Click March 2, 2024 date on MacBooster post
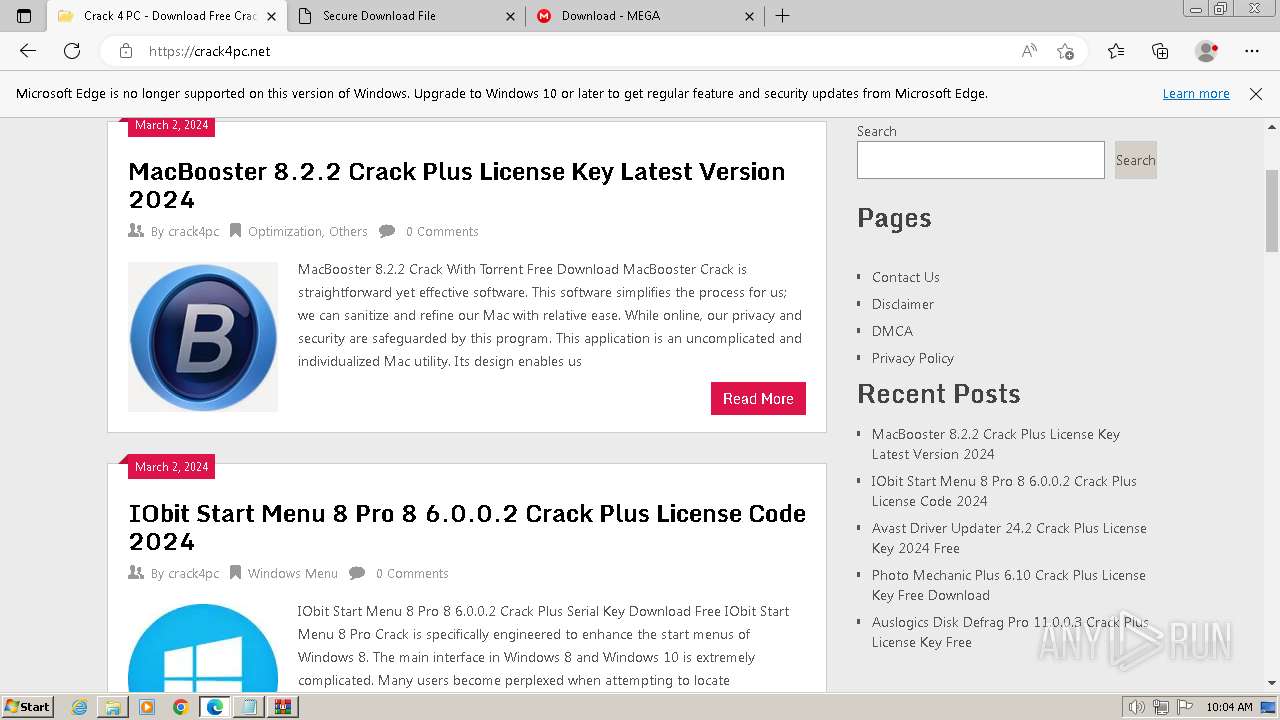1280x720 pixels. pyautogui.click(x=171, y=126)
